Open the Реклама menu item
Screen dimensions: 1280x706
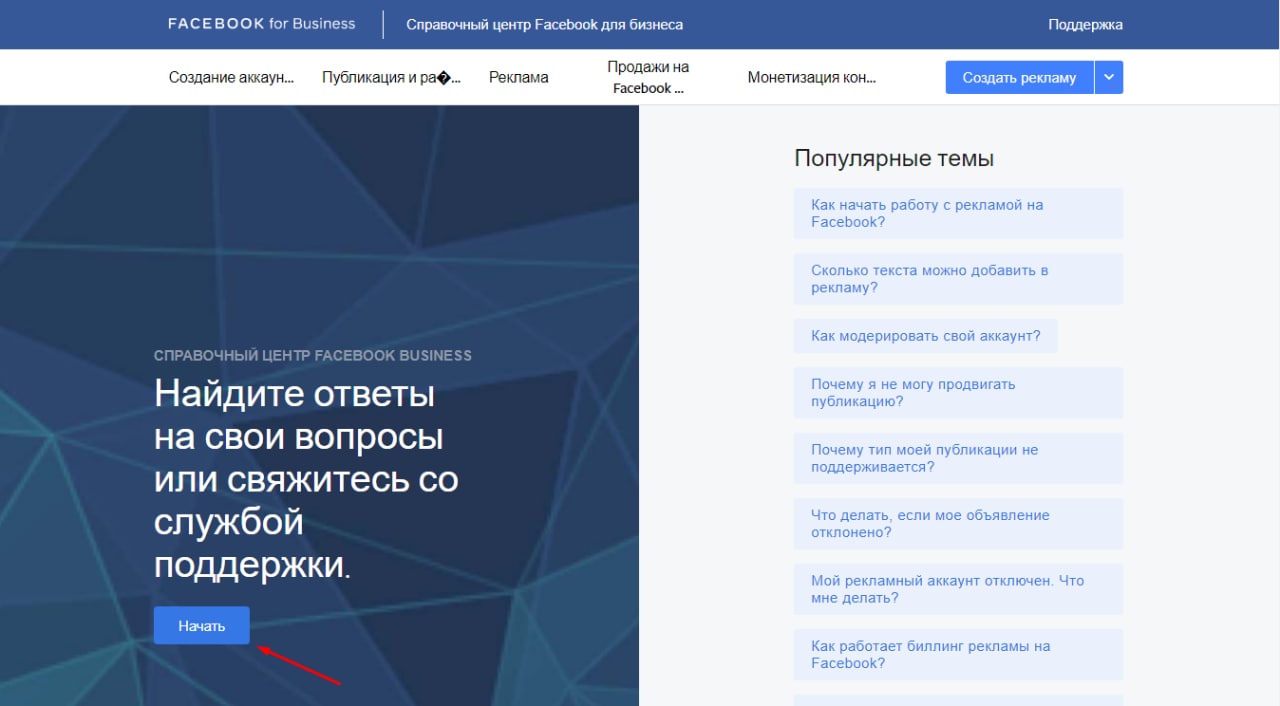click(518, 77)
